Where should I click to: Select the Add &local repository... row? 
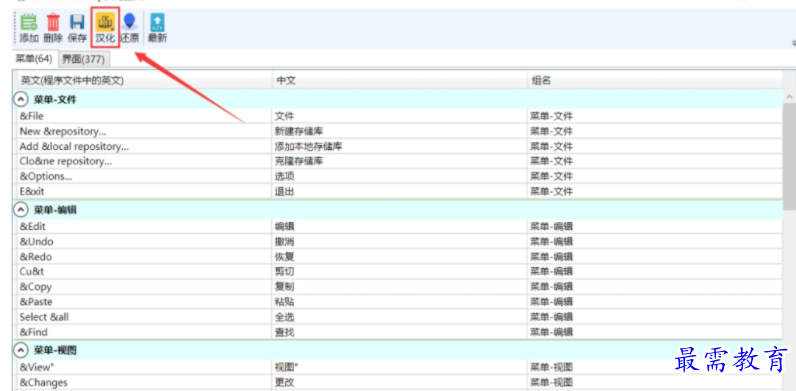pos(399,147)
